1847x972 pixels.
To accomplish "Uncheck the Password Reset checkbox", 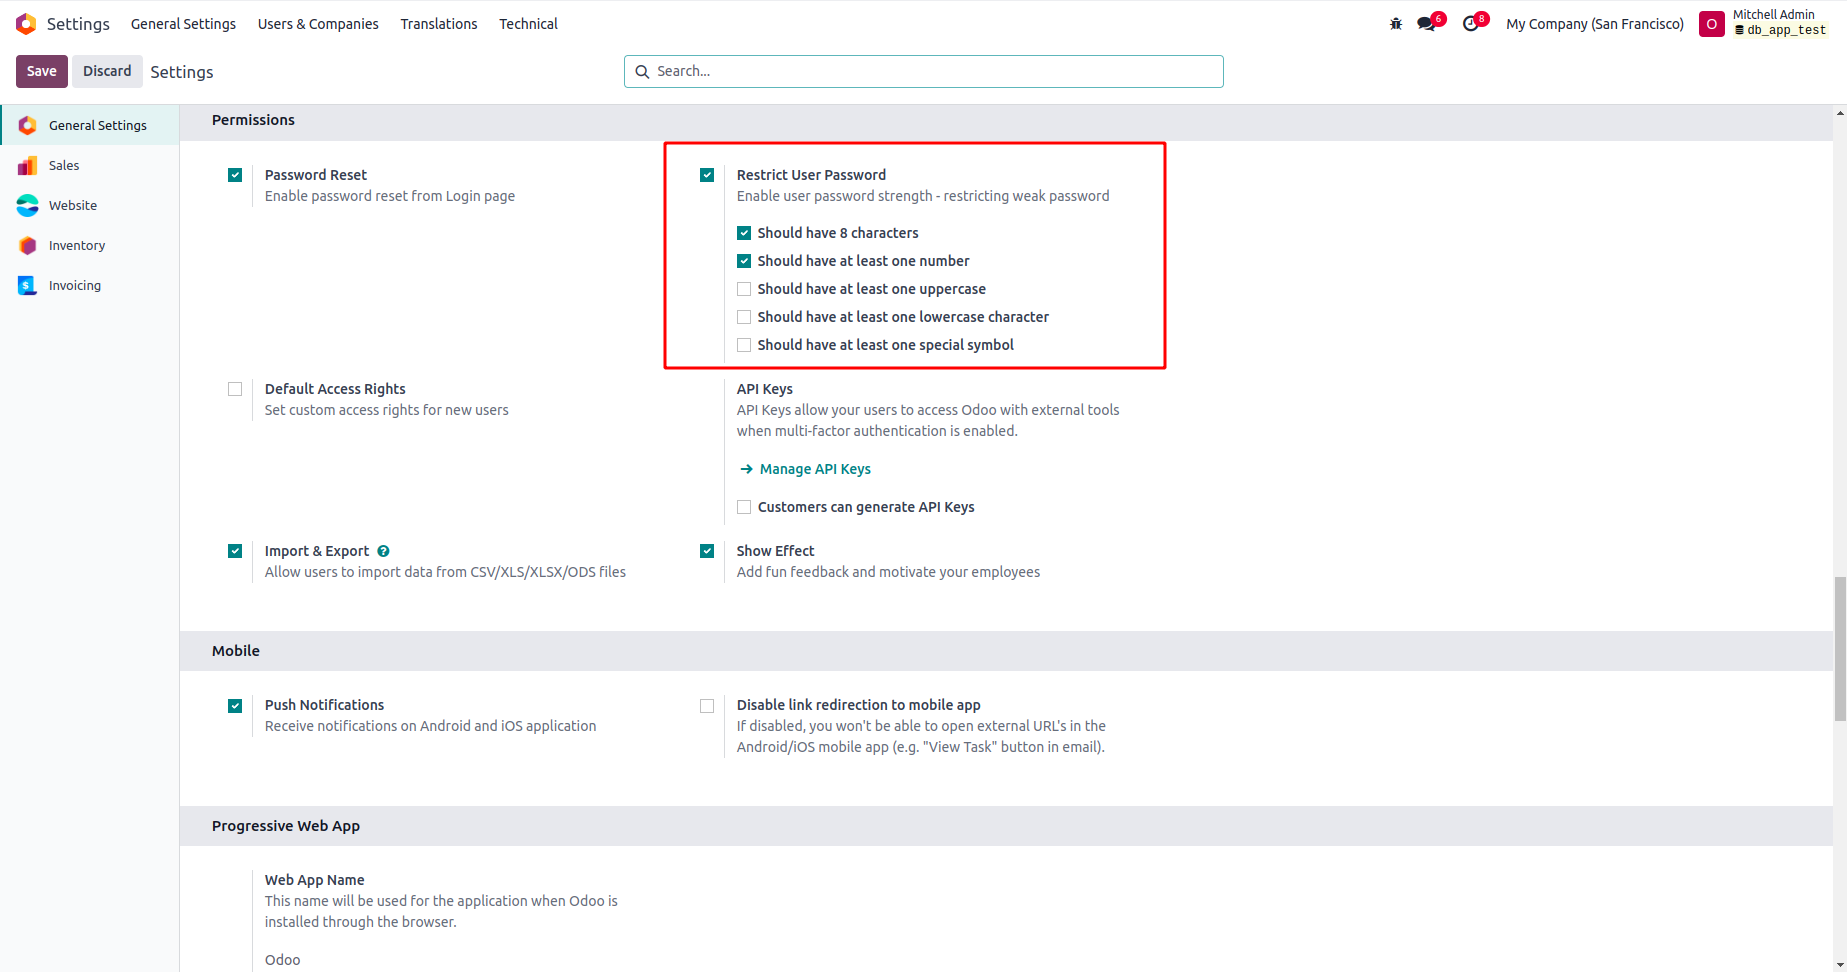I will click(x=235, y=175).
